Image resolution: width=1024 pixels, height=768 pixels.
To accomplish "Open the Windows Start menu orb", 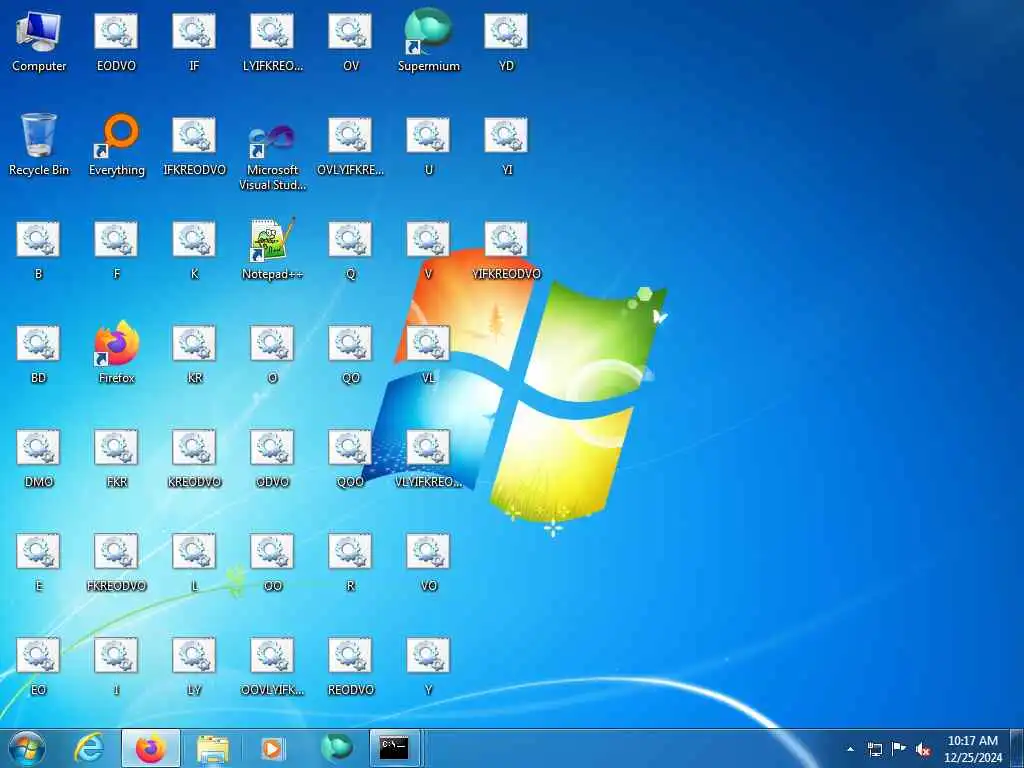I will (x=27, y=748).
